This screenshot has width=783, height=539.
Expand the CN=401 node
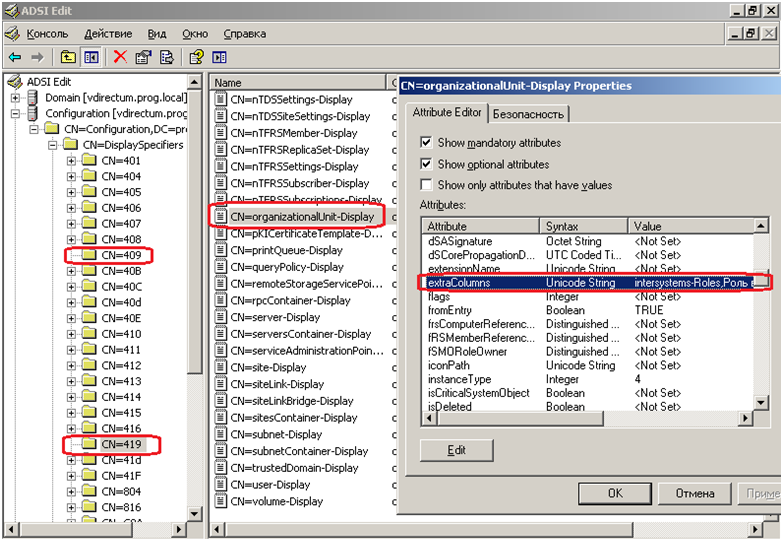tap(71, 161)
